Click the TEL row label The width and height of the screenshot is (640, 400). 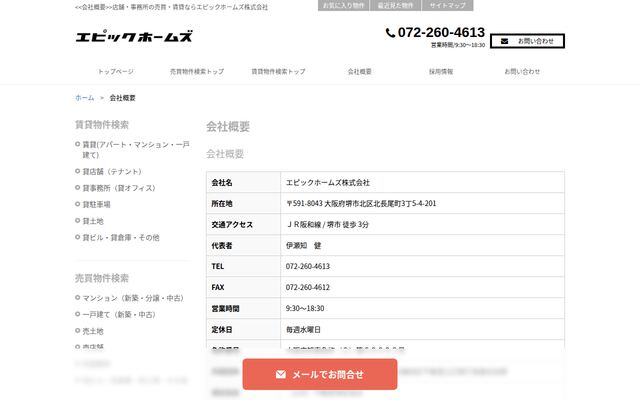point(218,267)
